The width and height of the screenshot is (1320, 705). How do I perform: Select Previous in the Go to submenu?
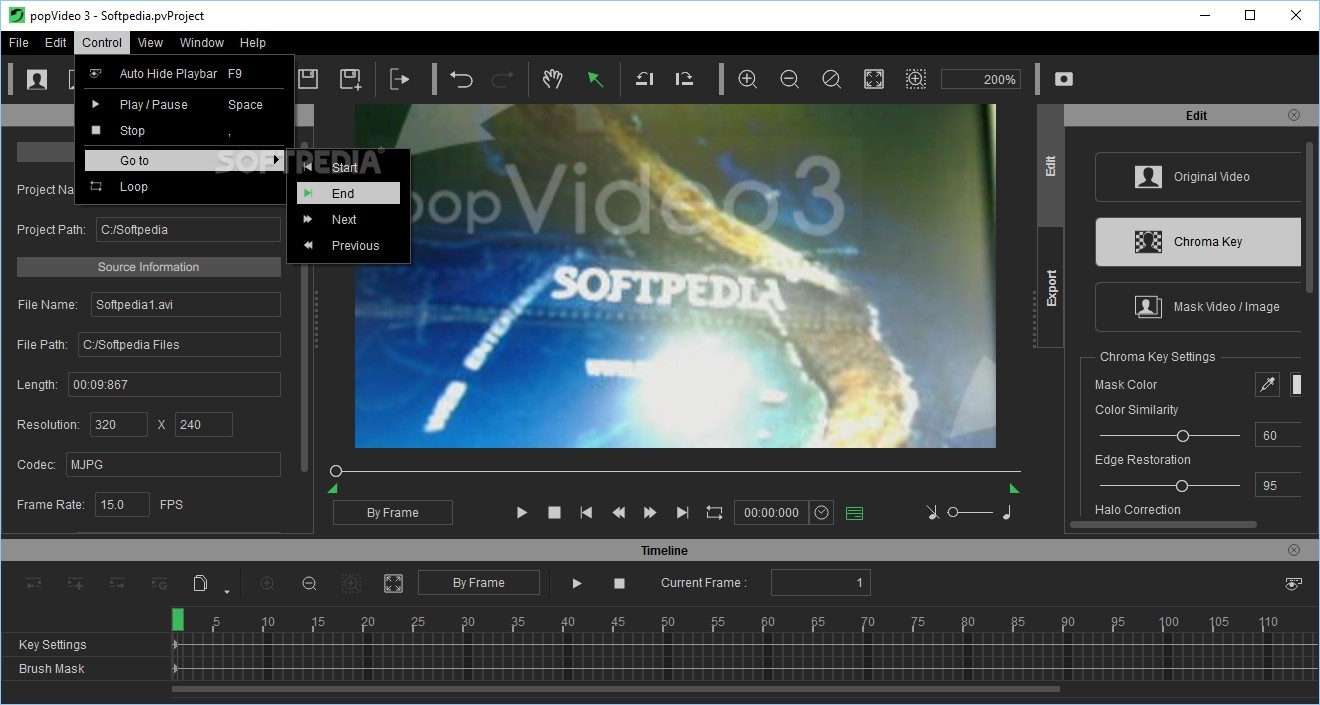coord(348,245)
